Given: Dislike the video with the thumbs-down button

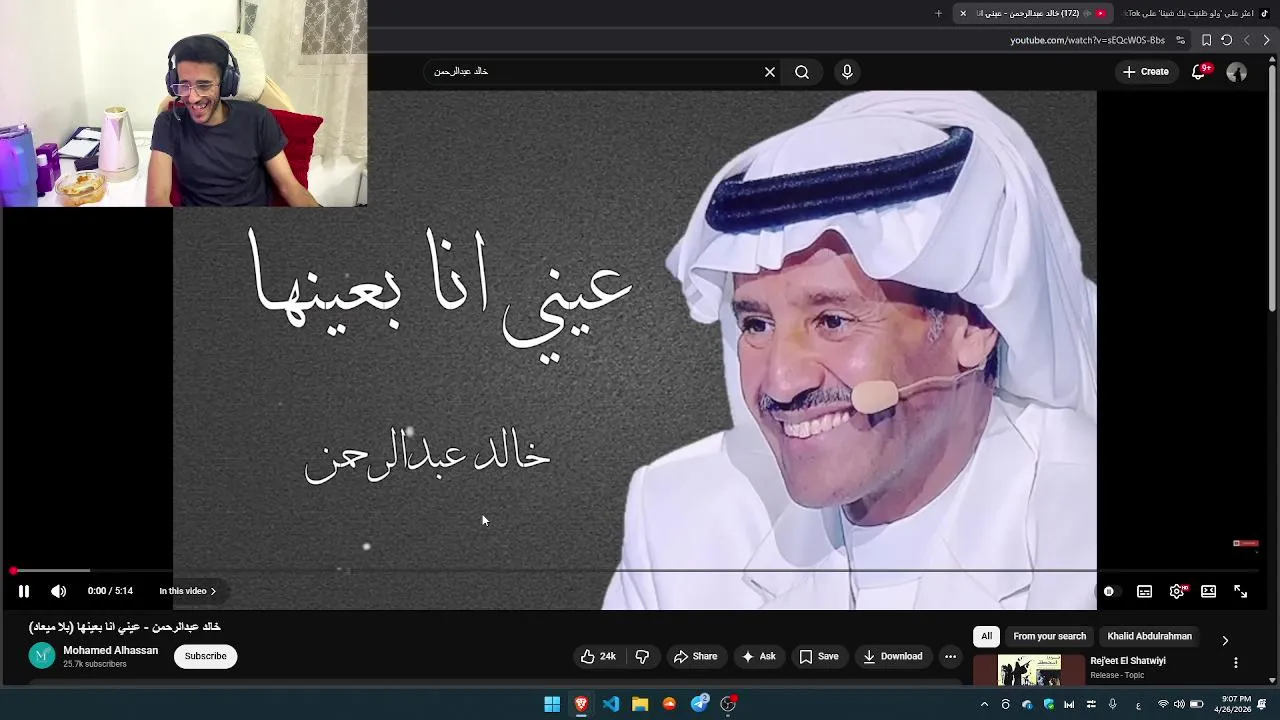Looking at the screenshot, I should 642,656.
